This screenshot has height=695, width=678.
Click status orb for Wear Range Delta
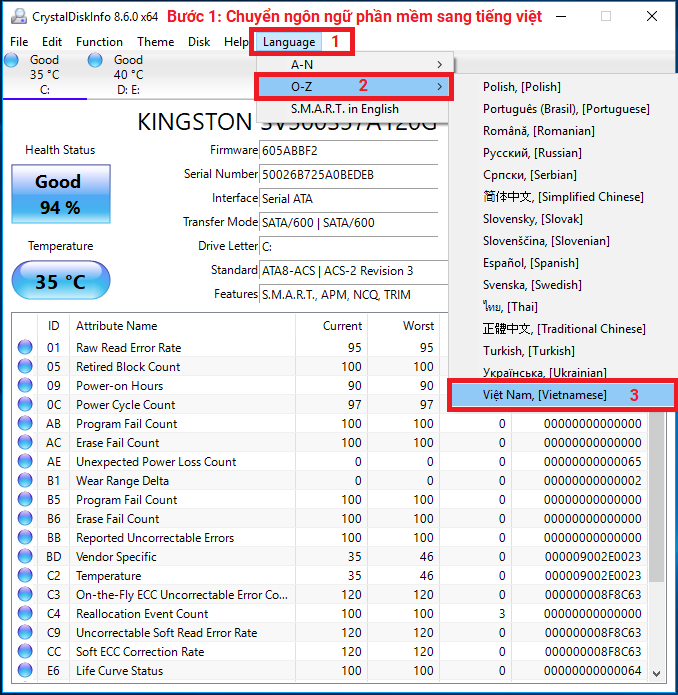click(25, 480)
